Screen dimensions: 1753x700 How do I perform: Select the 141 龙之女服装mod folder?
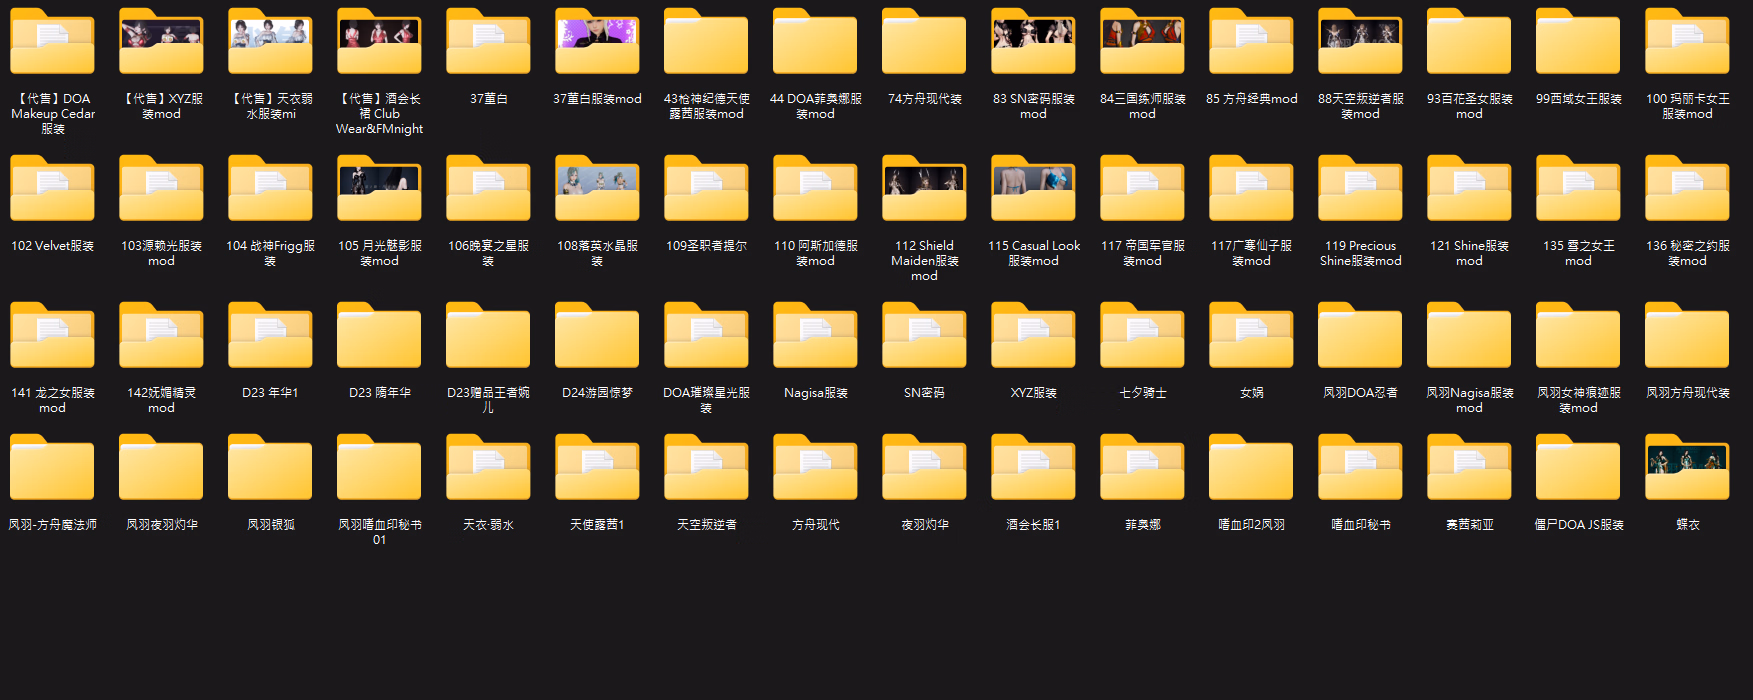pos(52,336)
